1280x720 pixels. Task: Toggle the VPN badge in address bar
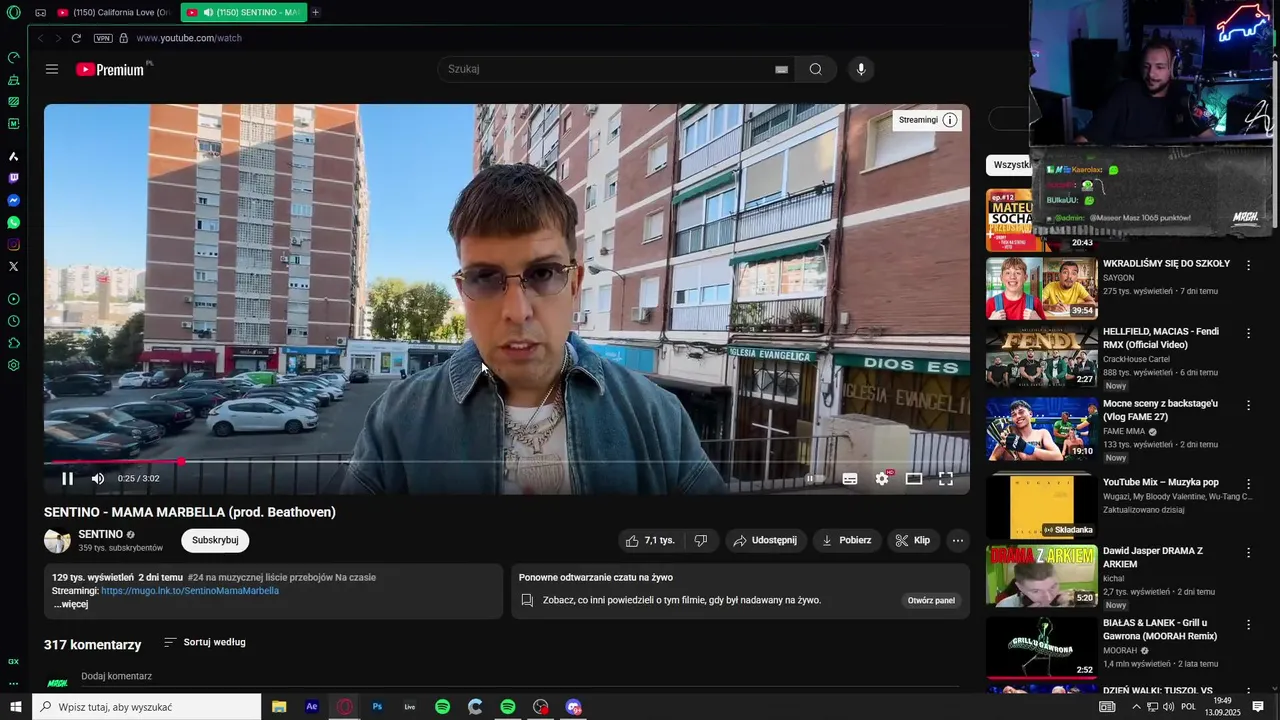click(x=103, y=38)
